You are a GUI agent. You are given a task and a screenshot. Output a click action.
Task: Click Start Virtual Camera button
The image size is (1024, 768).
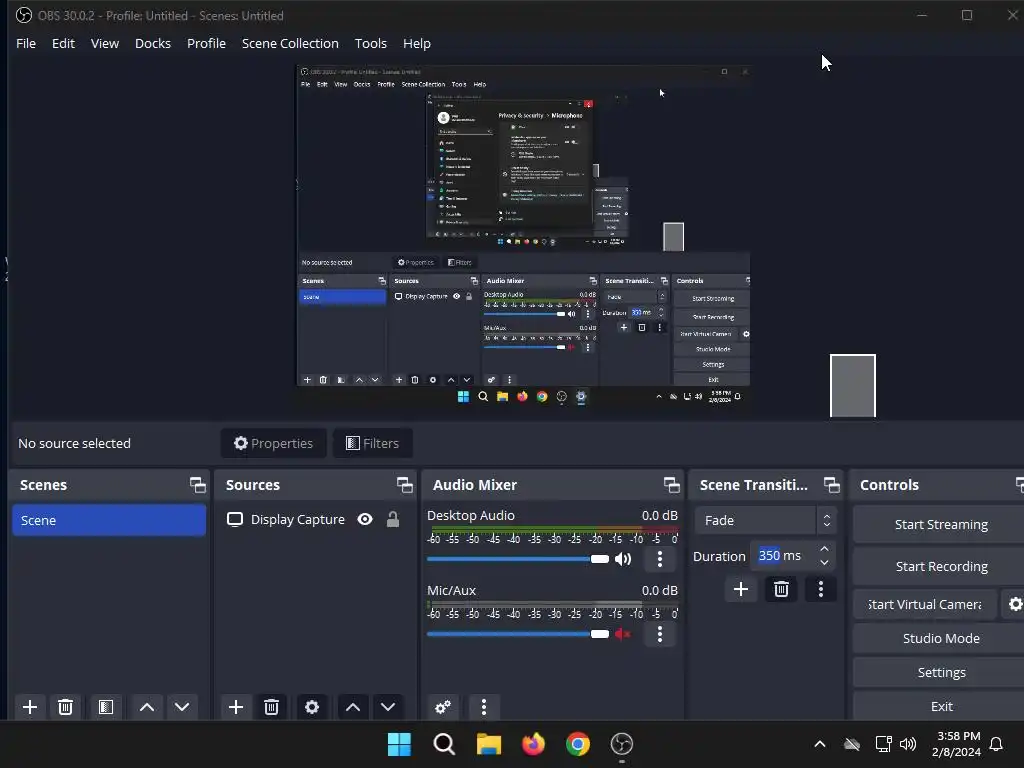[x=925, y=604]
